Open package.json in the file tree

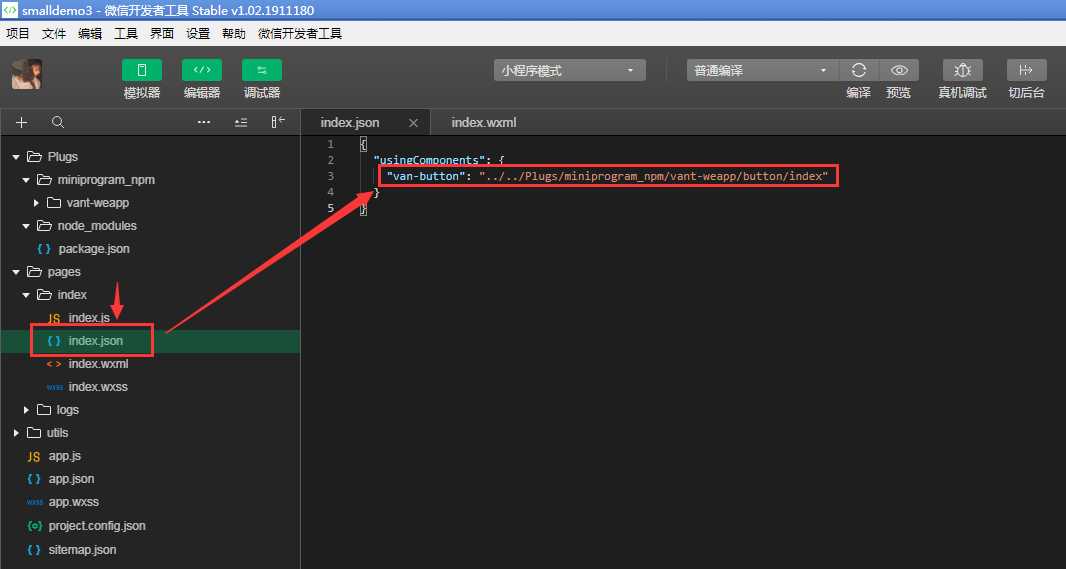tap(94, 249)
